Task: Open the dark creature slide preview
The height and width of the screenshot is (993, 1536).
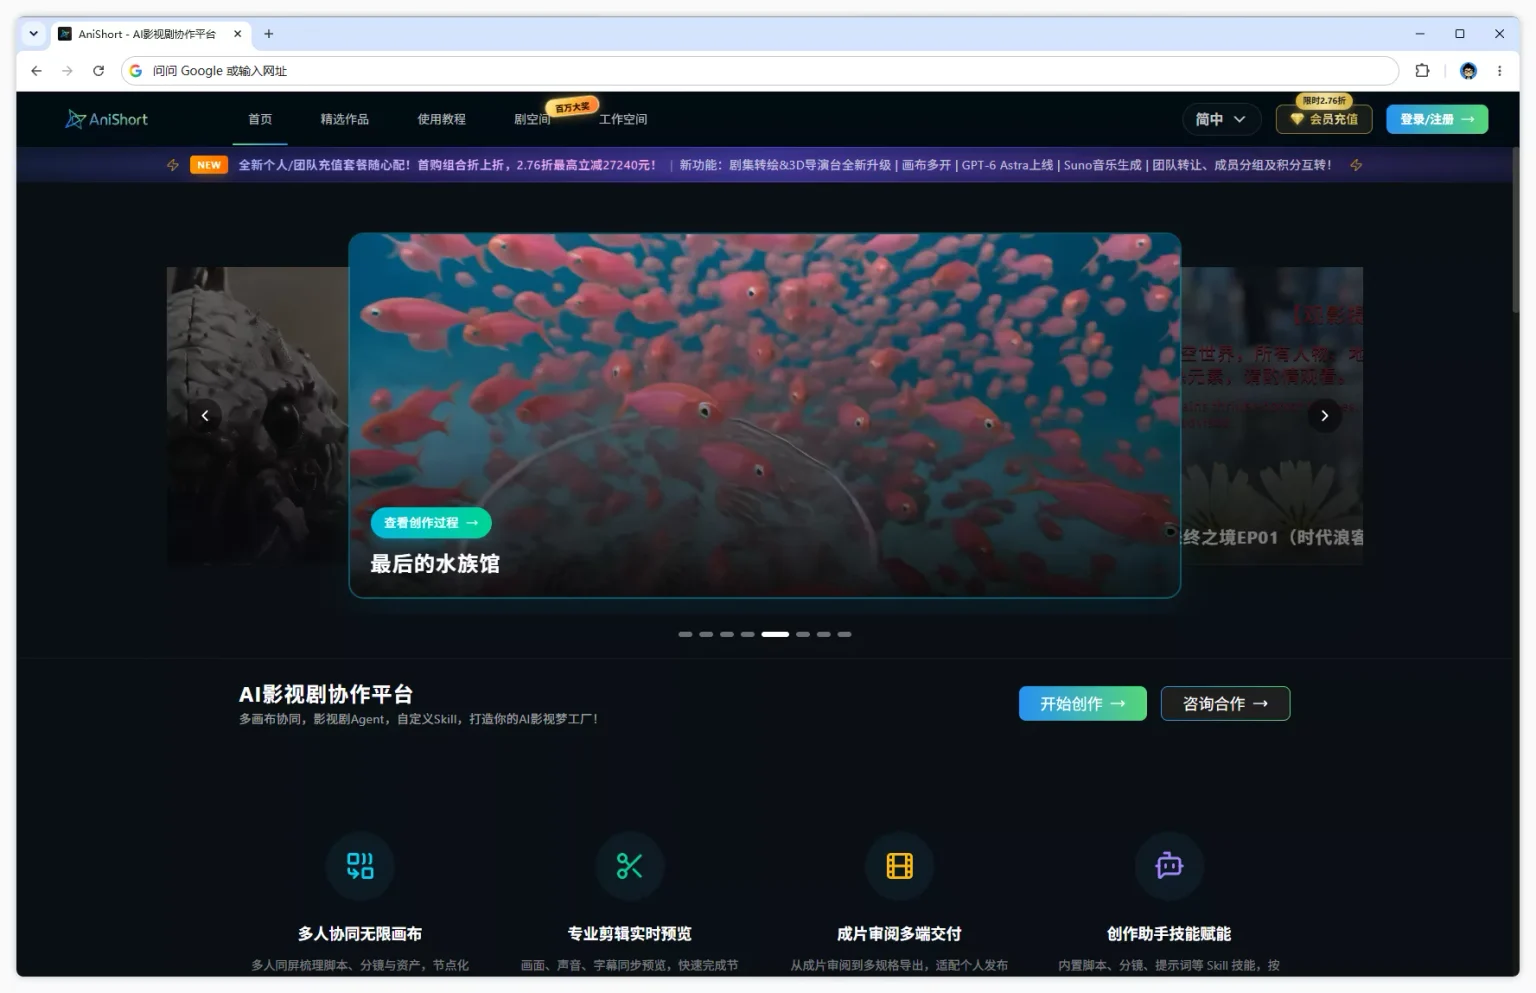Action: coord(258,415)
